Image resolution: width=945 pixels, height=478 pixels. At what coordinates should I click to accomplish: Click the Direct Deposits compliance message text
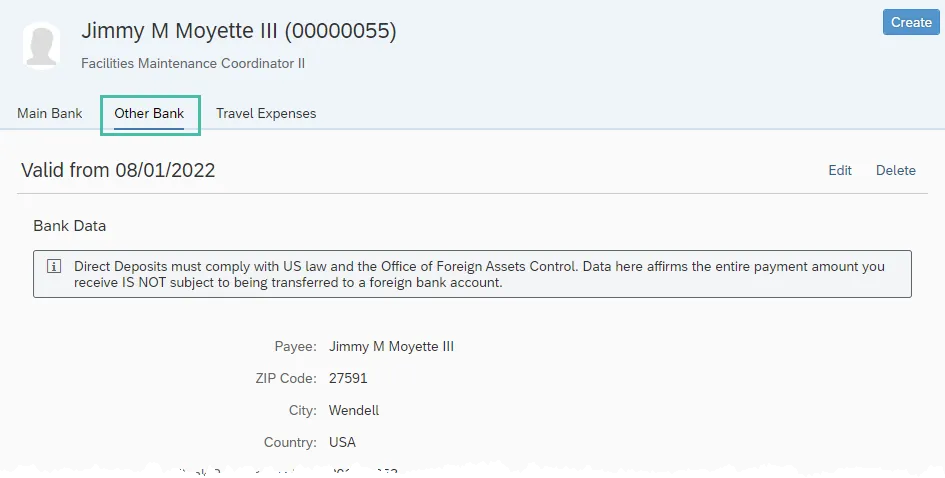[478, 275]
